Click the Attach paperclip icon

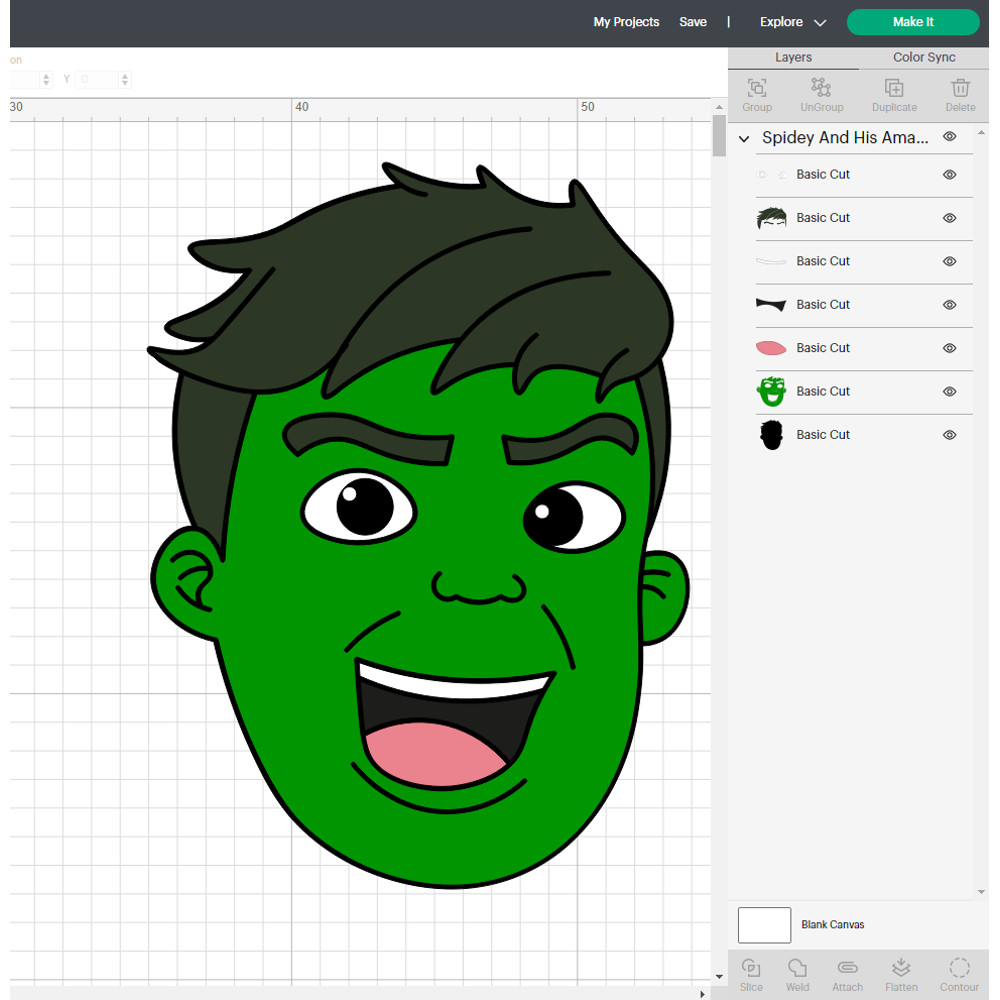tap(847, 968)
